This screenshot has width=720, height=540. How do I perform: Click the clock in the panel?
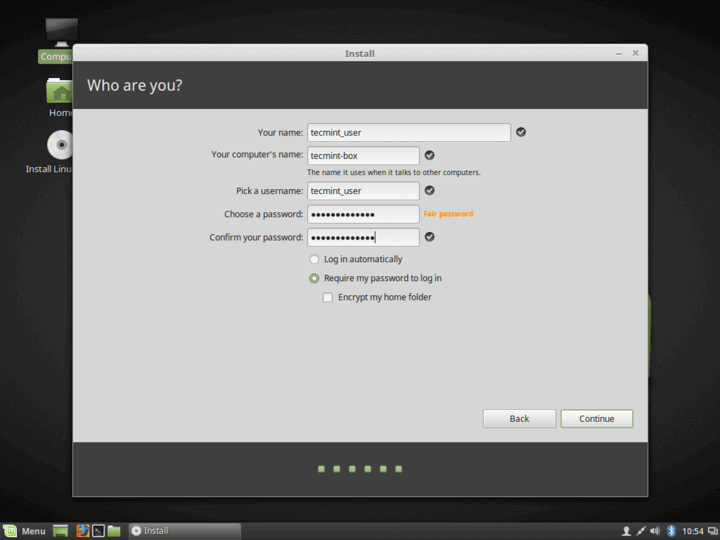point(692,531)
